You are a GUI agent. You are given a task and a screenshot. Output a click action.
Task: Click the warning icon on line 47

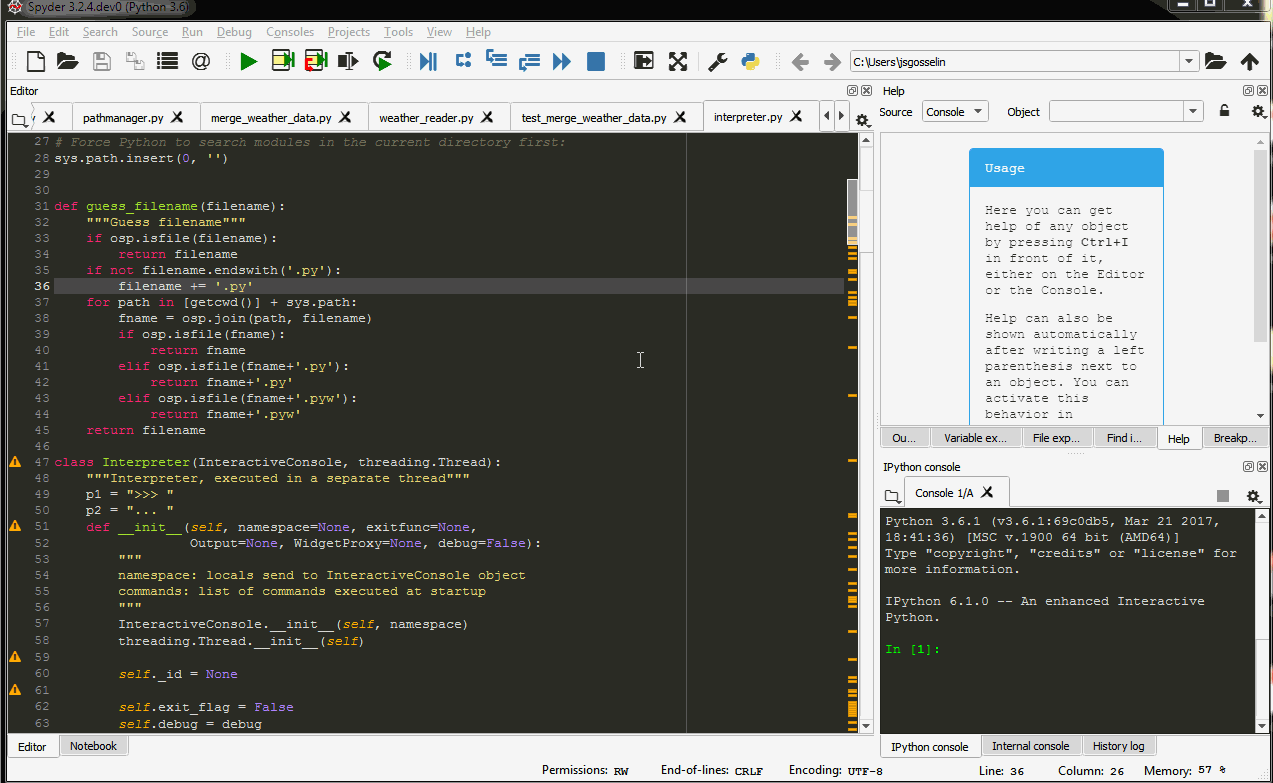15,462
